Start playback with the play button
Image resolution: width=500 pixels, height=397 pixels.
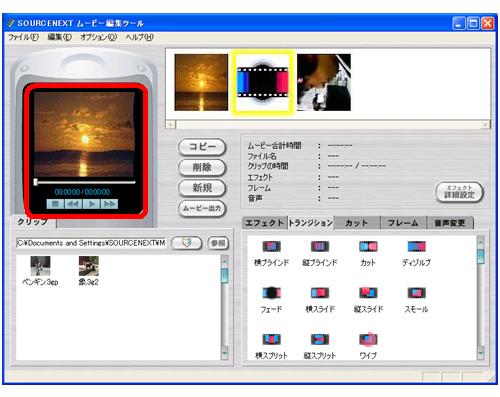point(91,204)
